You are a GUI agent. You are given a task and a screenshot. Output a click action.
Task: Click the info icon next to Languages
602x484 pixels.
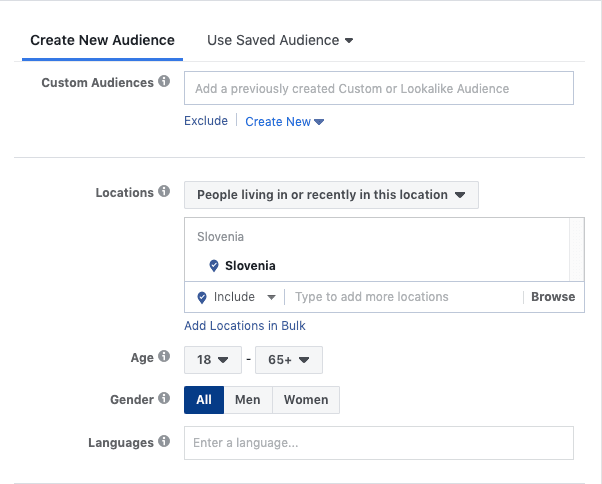point(164,442)
